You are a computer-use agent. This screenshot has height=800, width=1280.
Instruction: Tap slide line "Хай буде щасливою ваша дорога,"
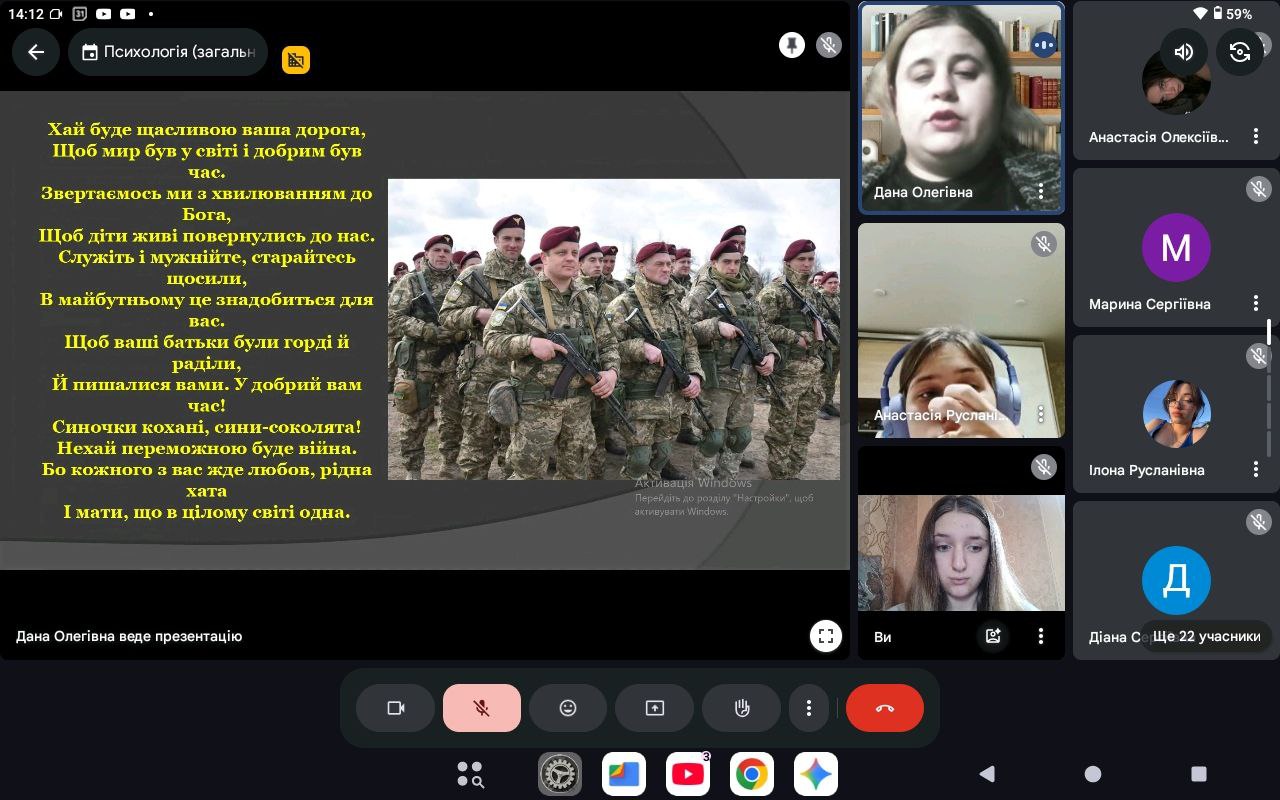click(207, 129)
